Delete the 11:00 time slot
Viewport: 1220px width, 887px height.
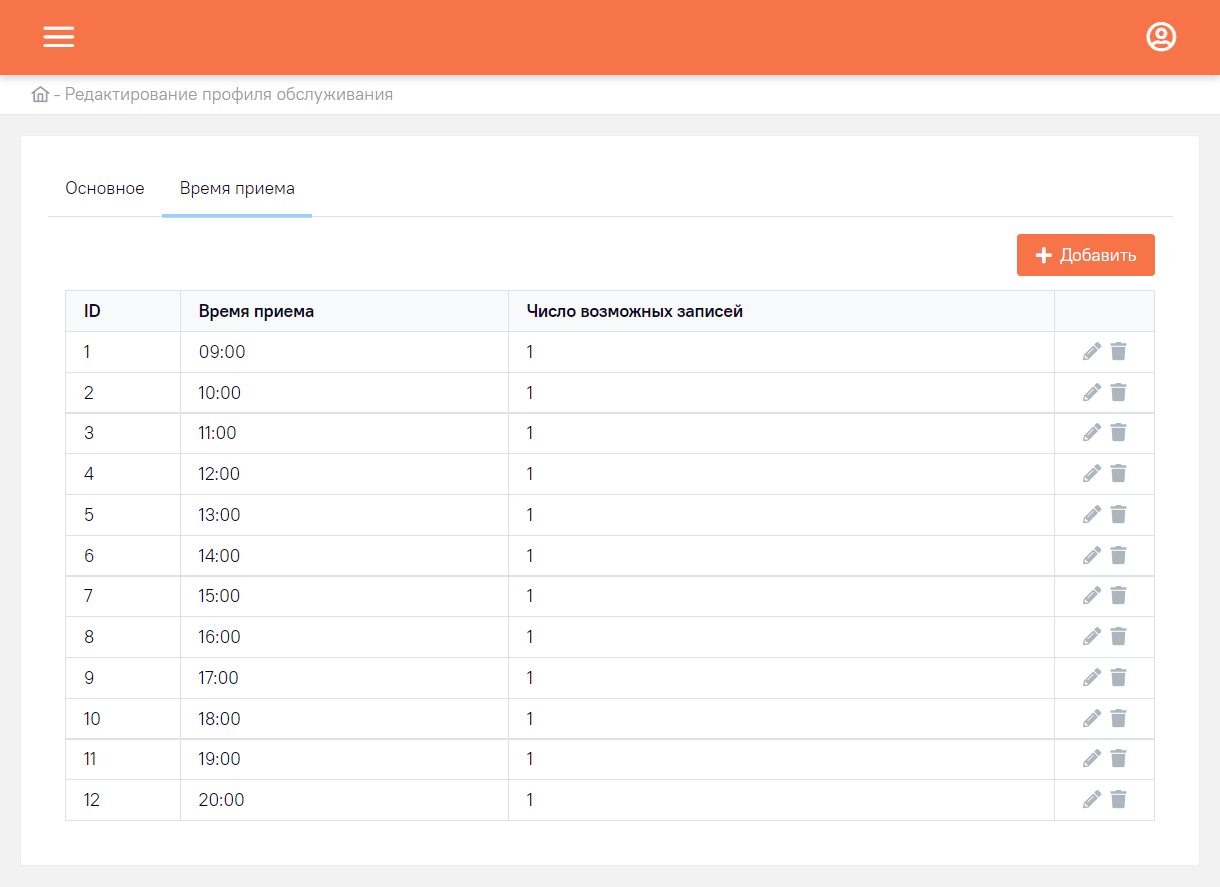(1118, 433)
